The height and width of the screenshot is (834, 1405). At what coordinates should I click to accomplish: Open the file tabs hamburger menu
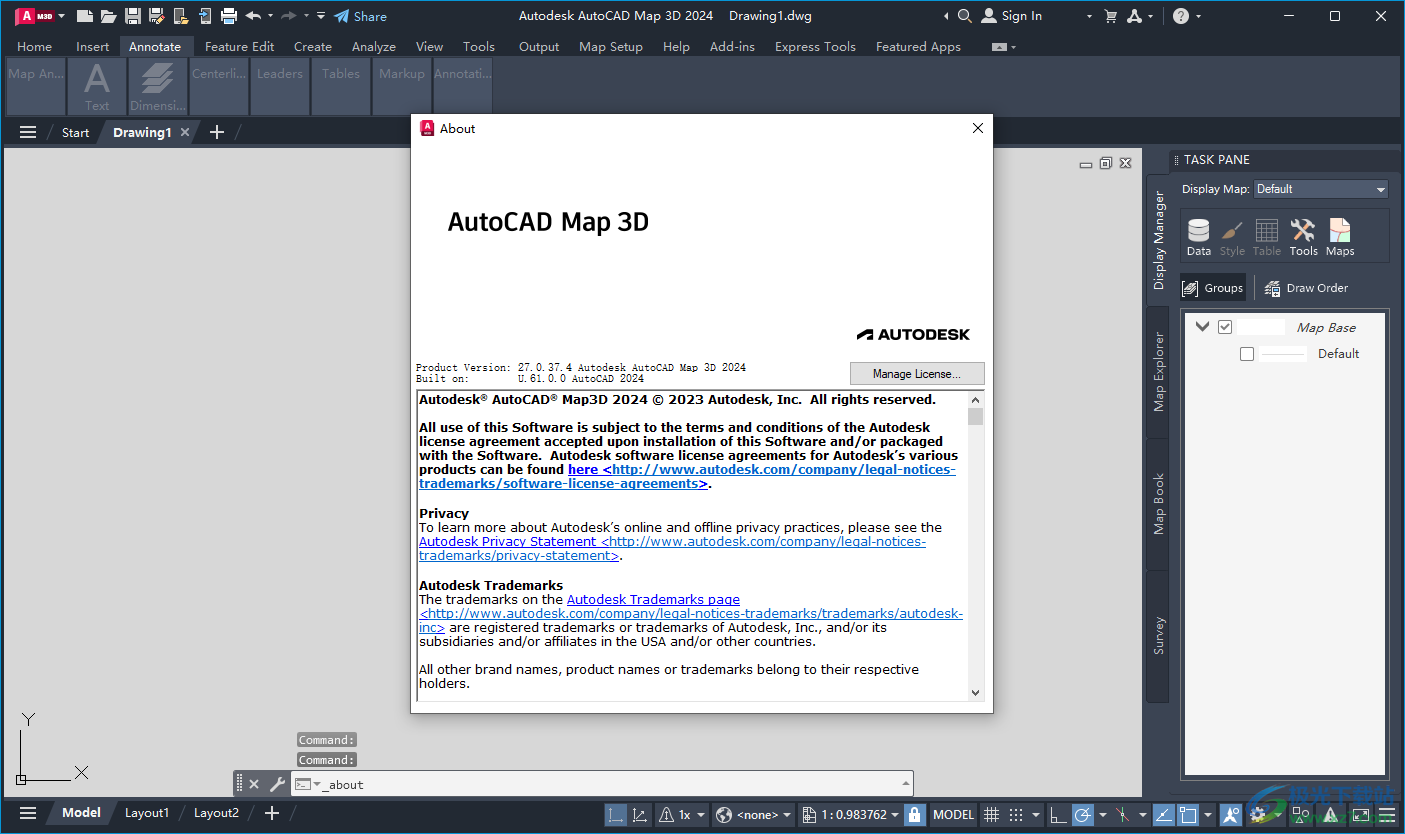pos(28,132)
